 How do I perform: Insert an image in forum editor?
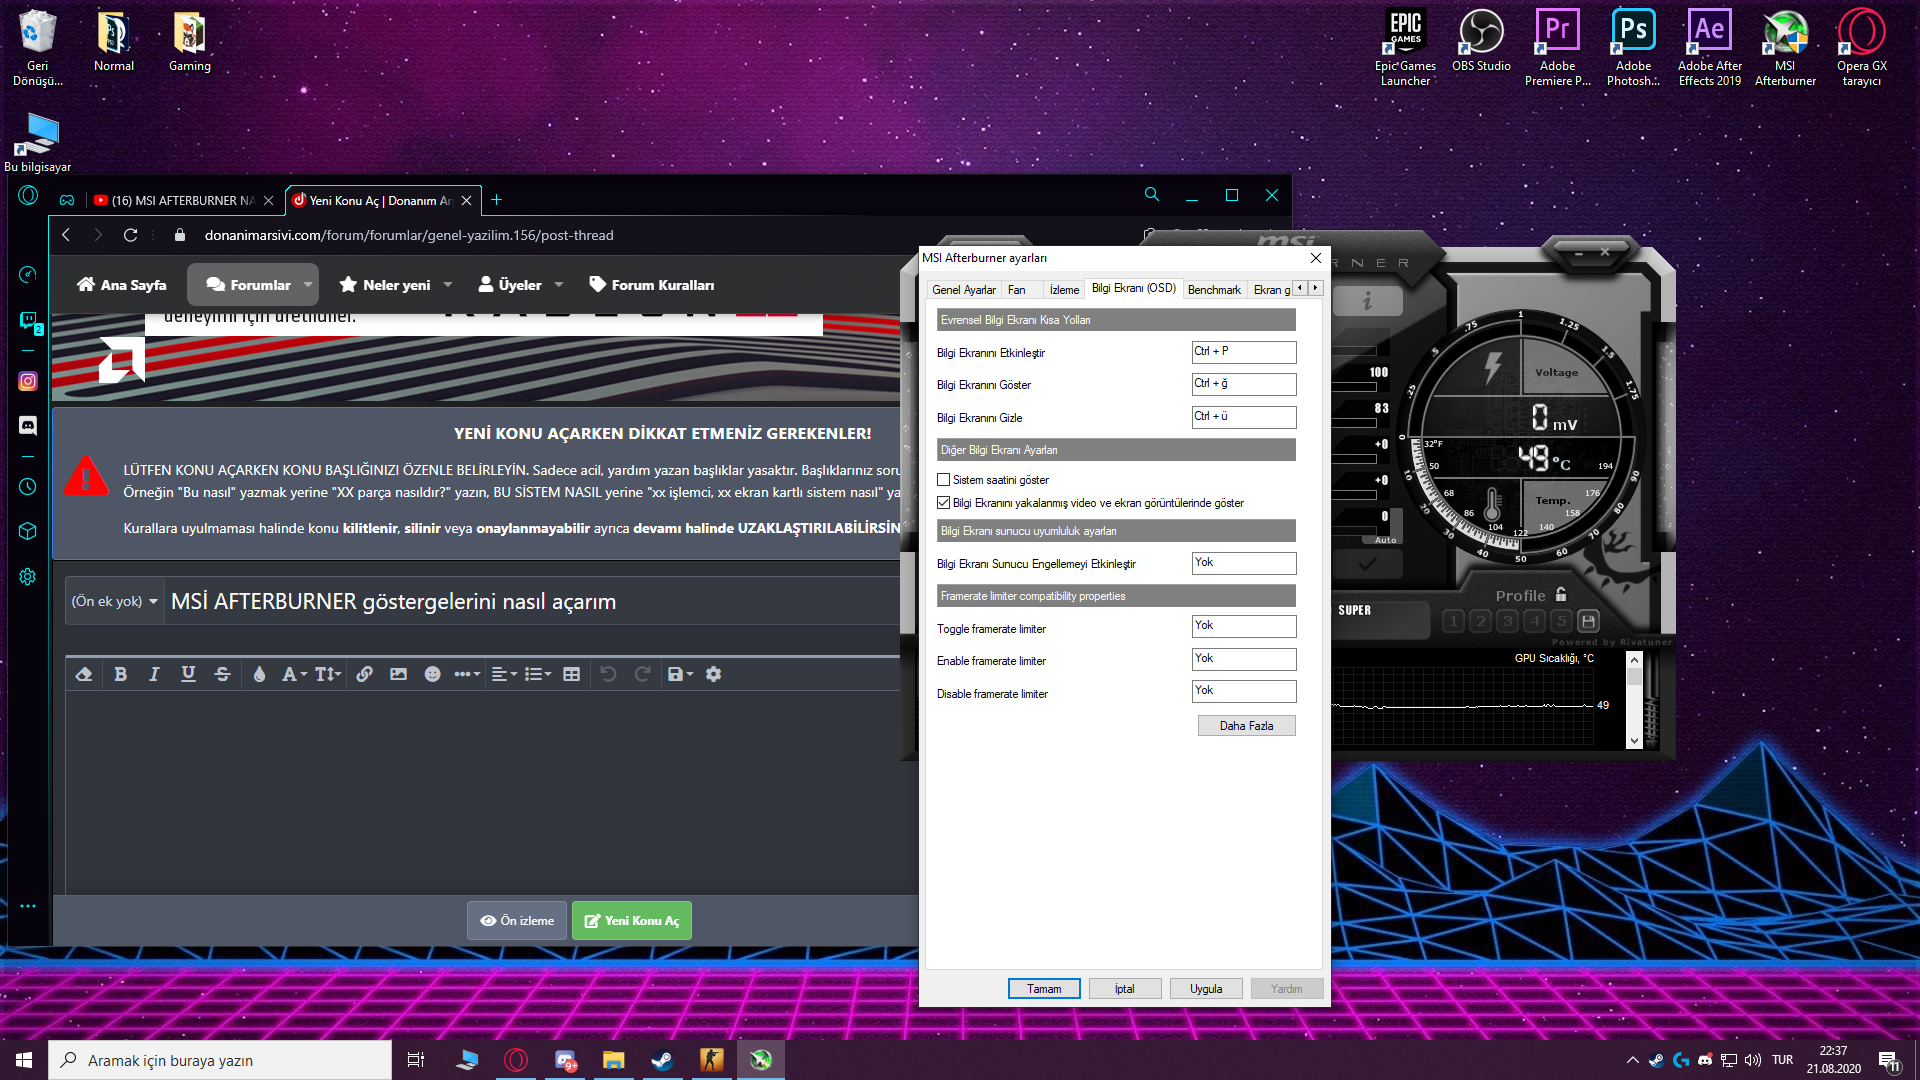pos(398,675)
